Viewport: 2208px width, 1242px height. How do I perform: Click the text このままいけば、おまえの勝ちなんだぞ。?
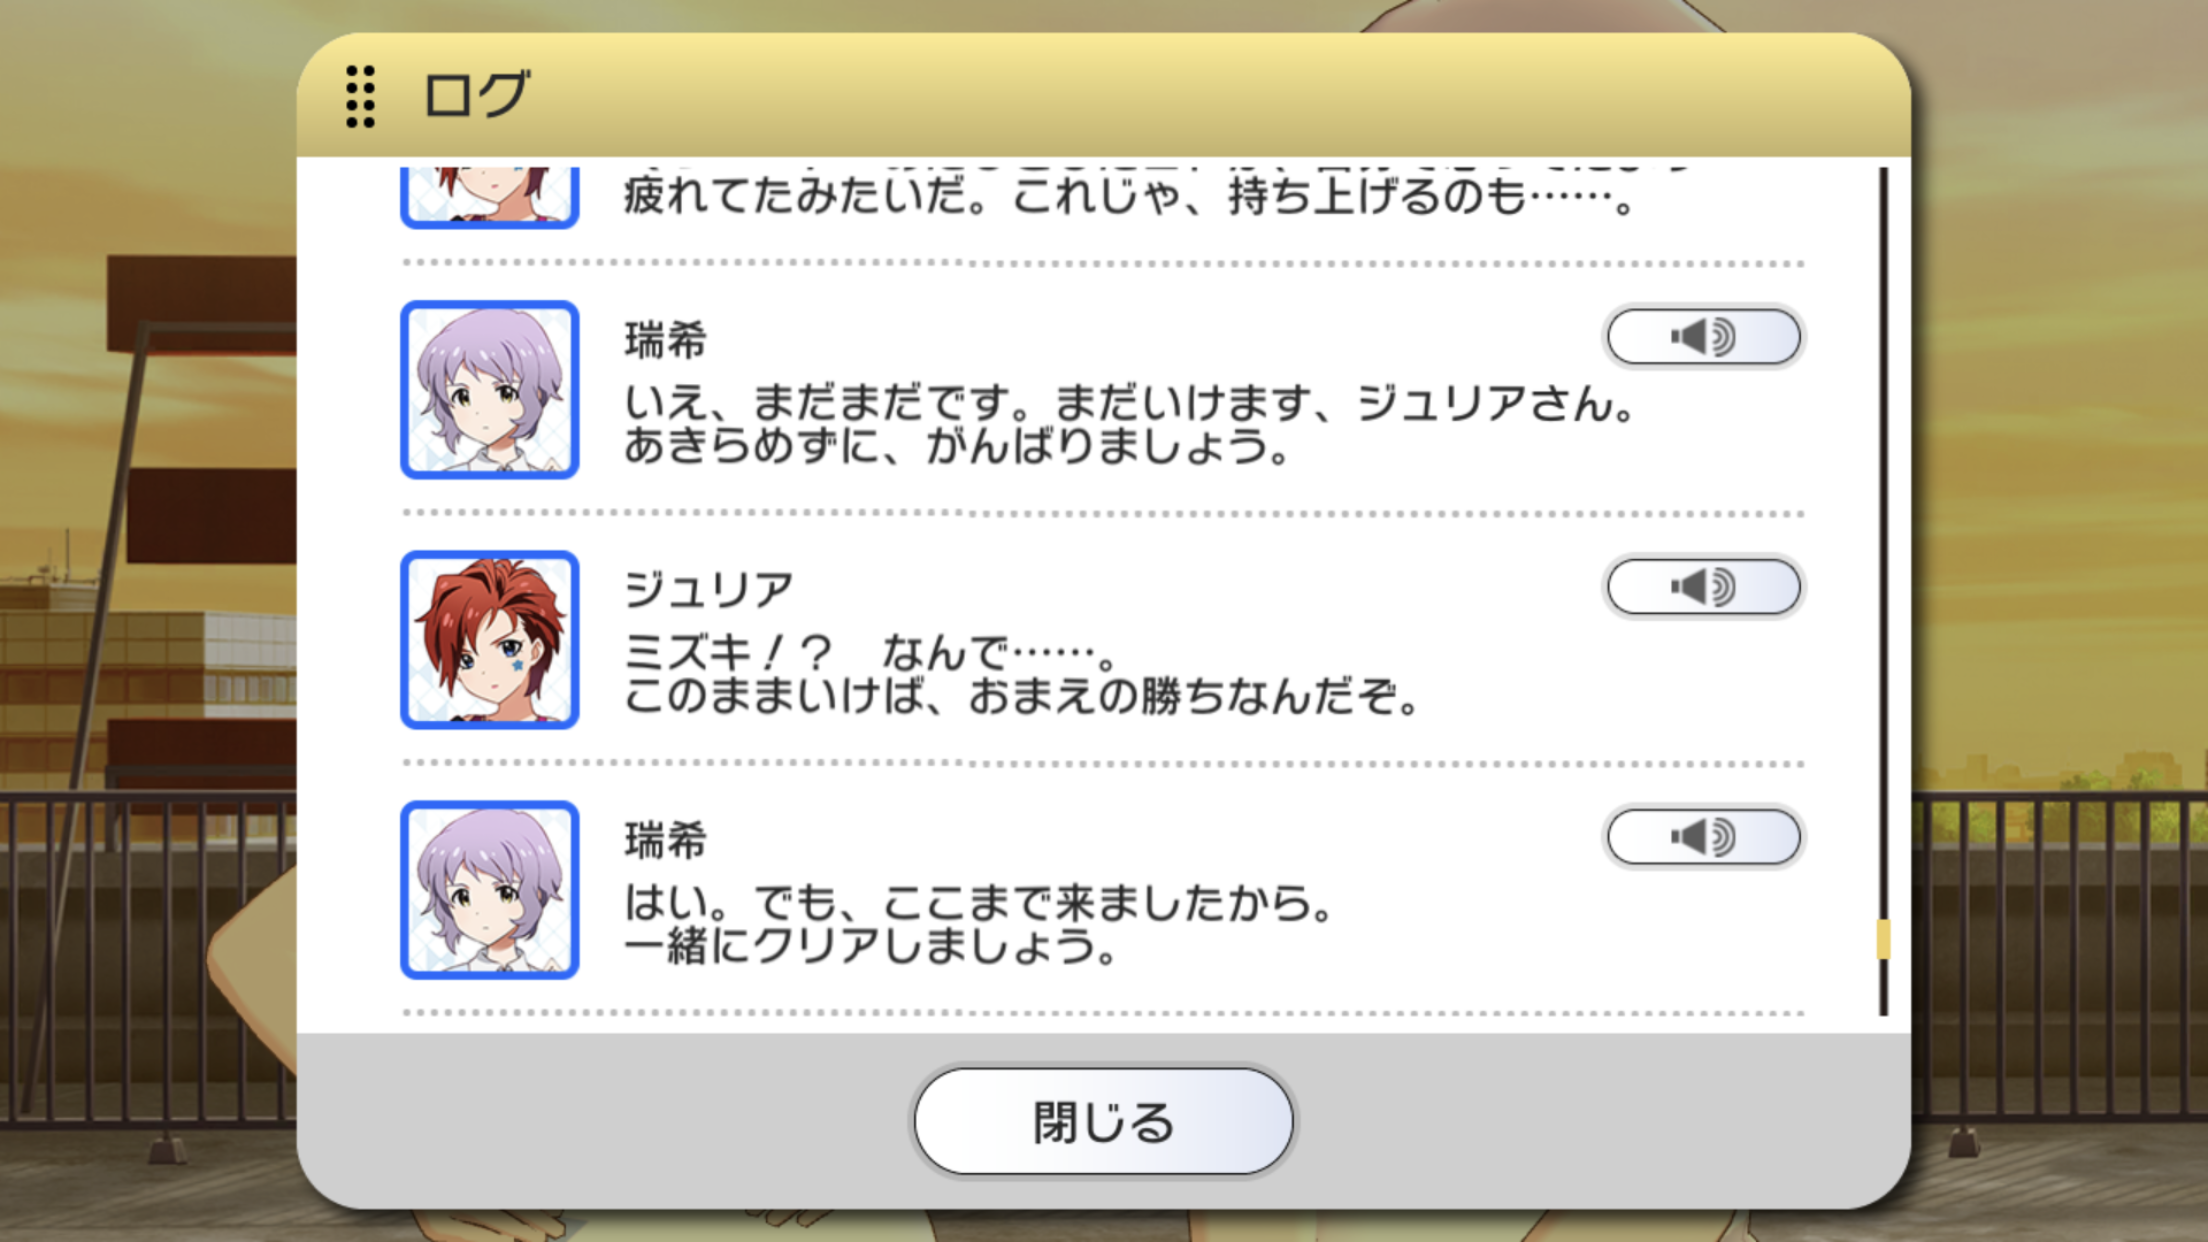click(x=1022, y=696)
